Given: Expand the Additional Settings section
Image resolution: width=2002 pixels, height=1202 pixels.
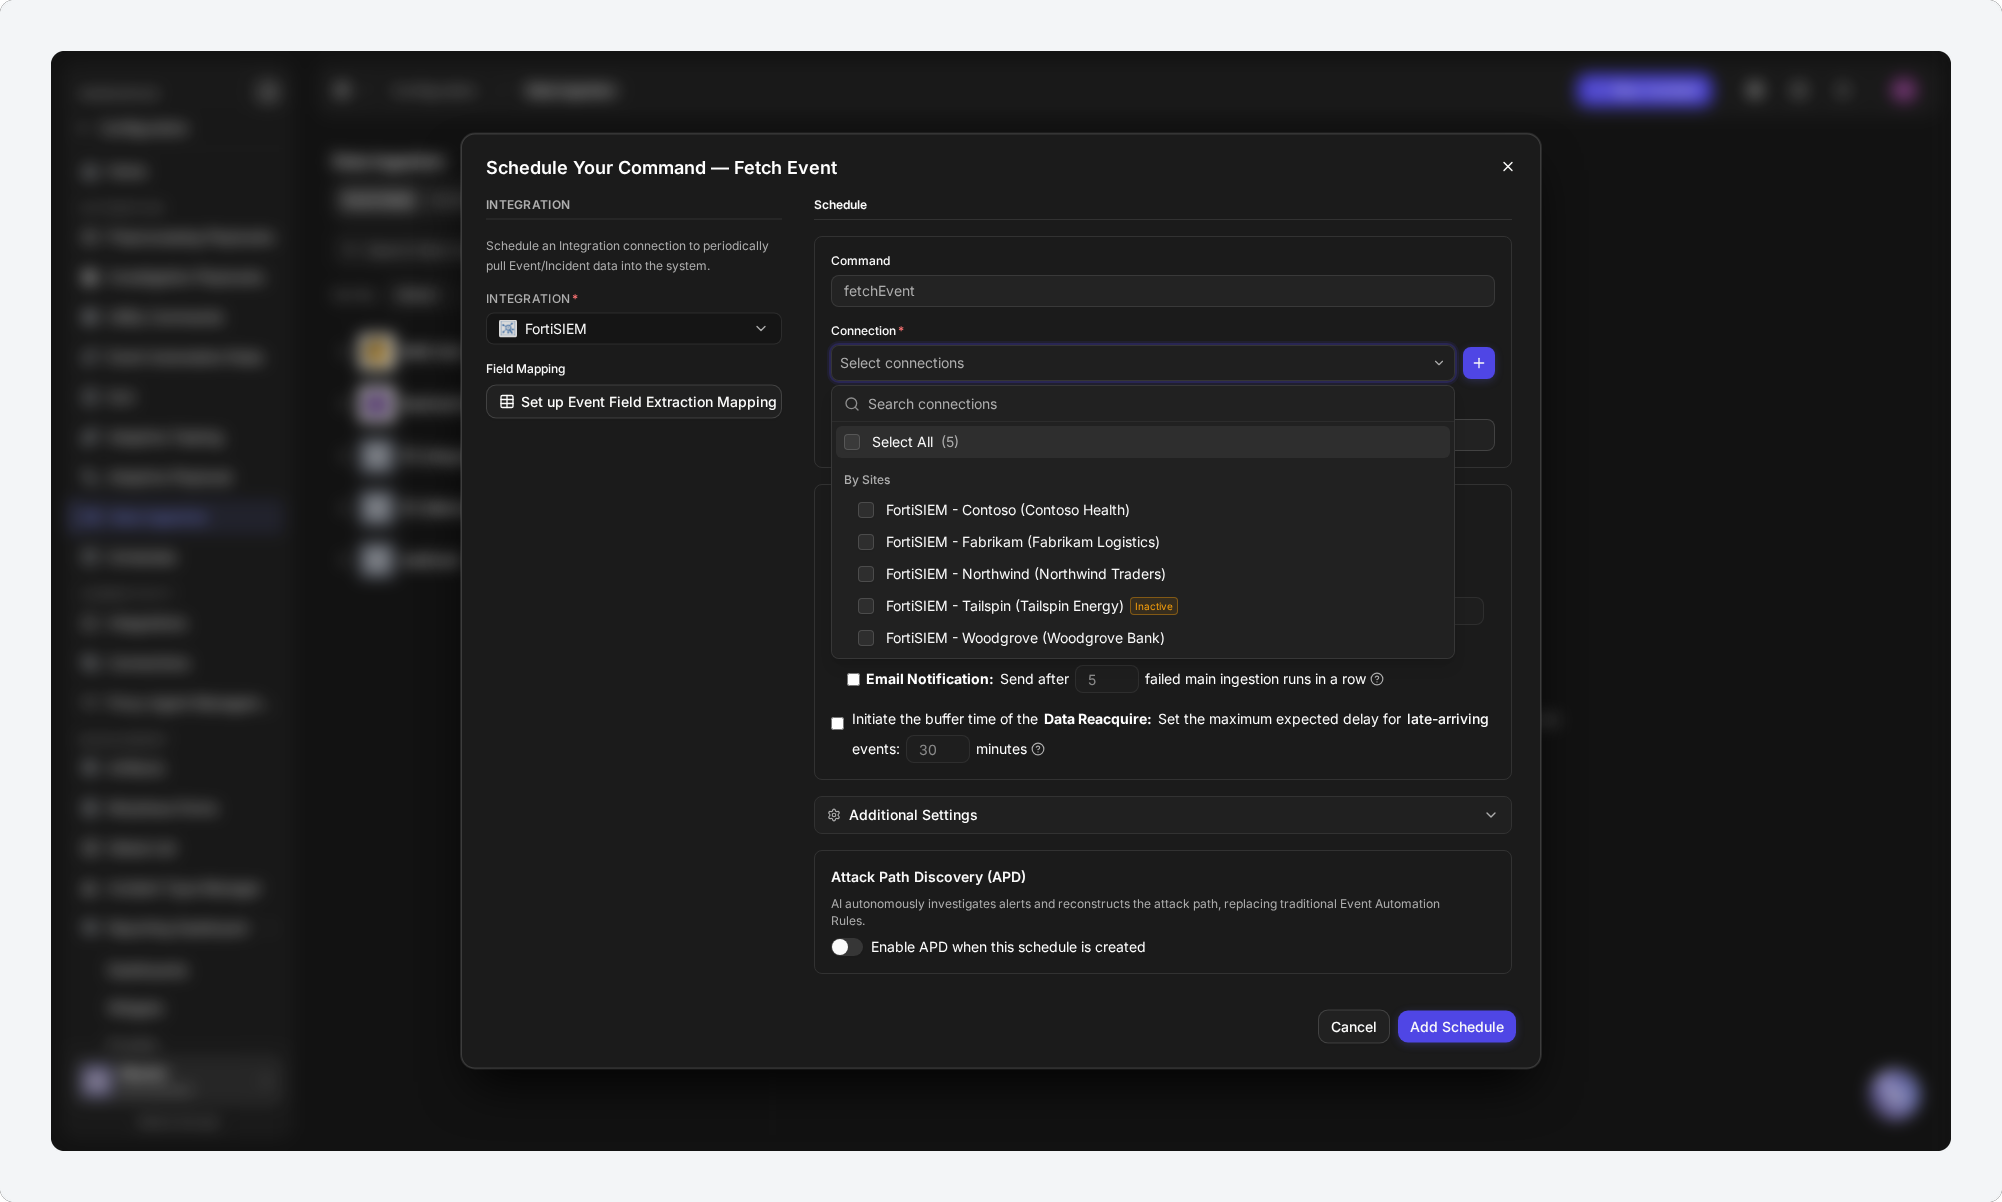Looking at the screenshot, I should click(1162, 815).
